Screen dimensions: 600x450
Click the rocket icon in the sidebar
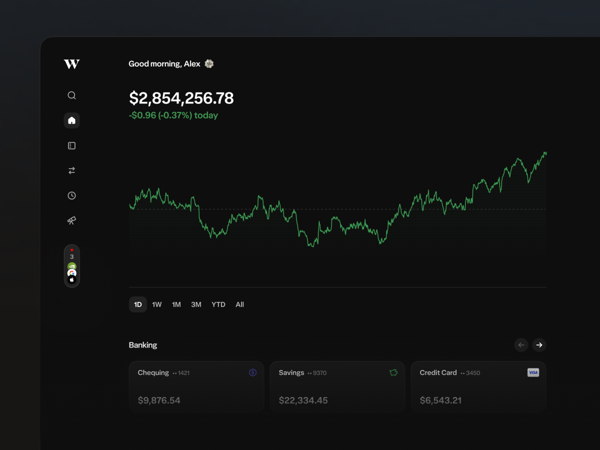pos(71,221)
